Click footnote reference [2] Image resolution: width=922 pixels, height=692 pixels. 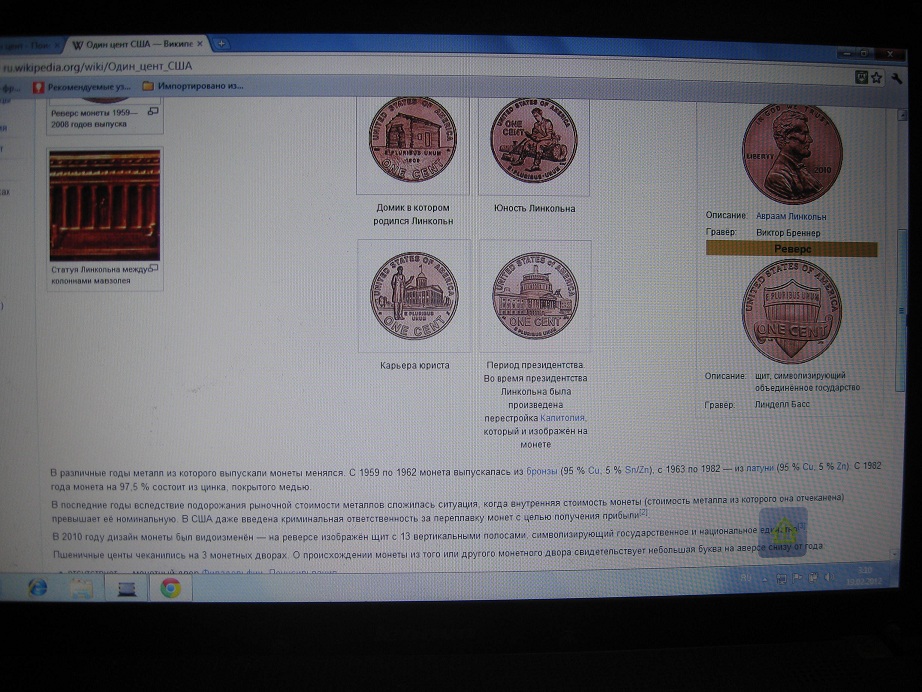click(x=644, y=513)
